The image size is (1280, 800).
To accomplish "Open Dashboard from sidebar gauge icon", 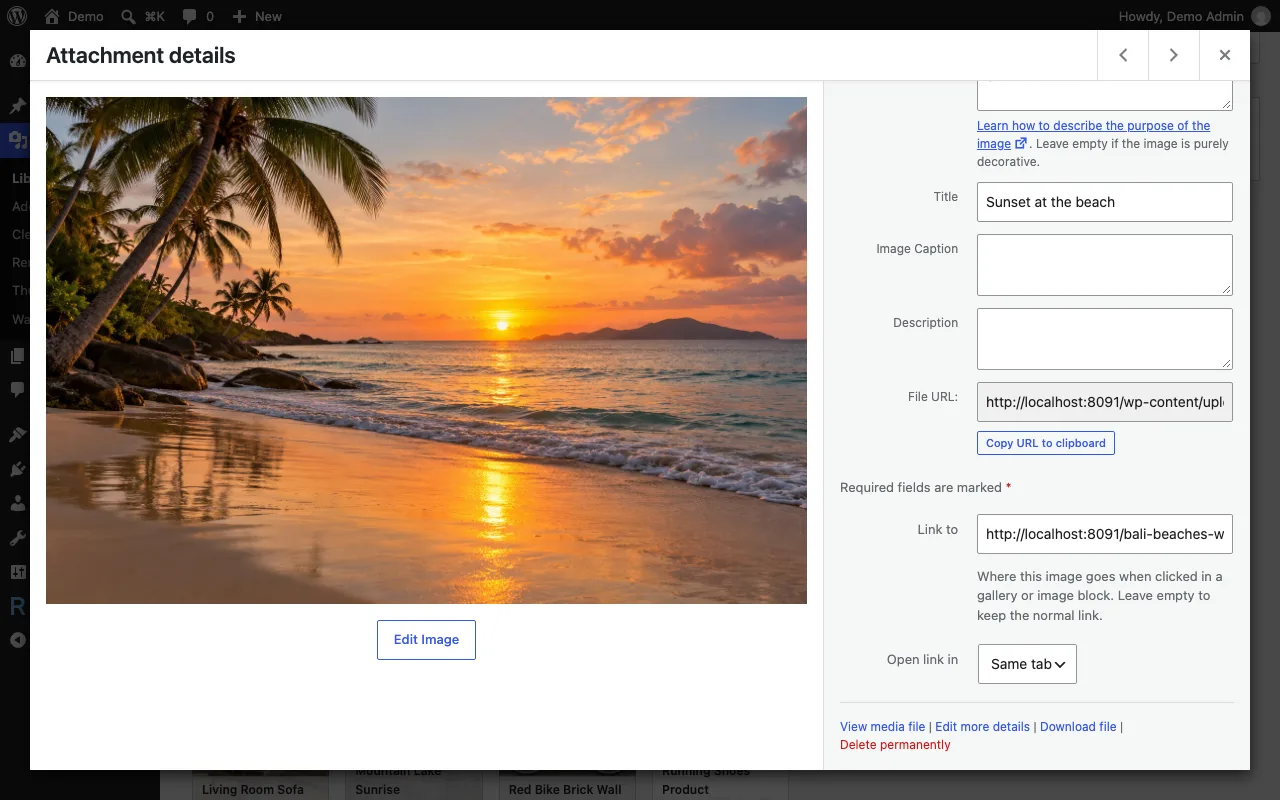I will point(16,60).
